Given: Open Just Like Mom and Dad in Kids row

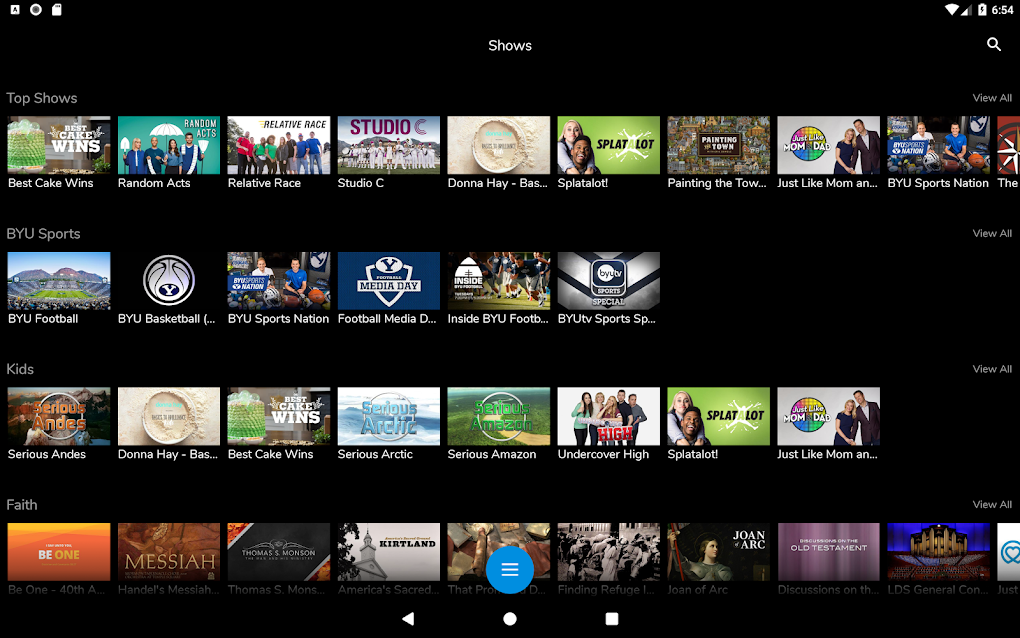Looking at the screenshot, I should [x=828, y=416].
